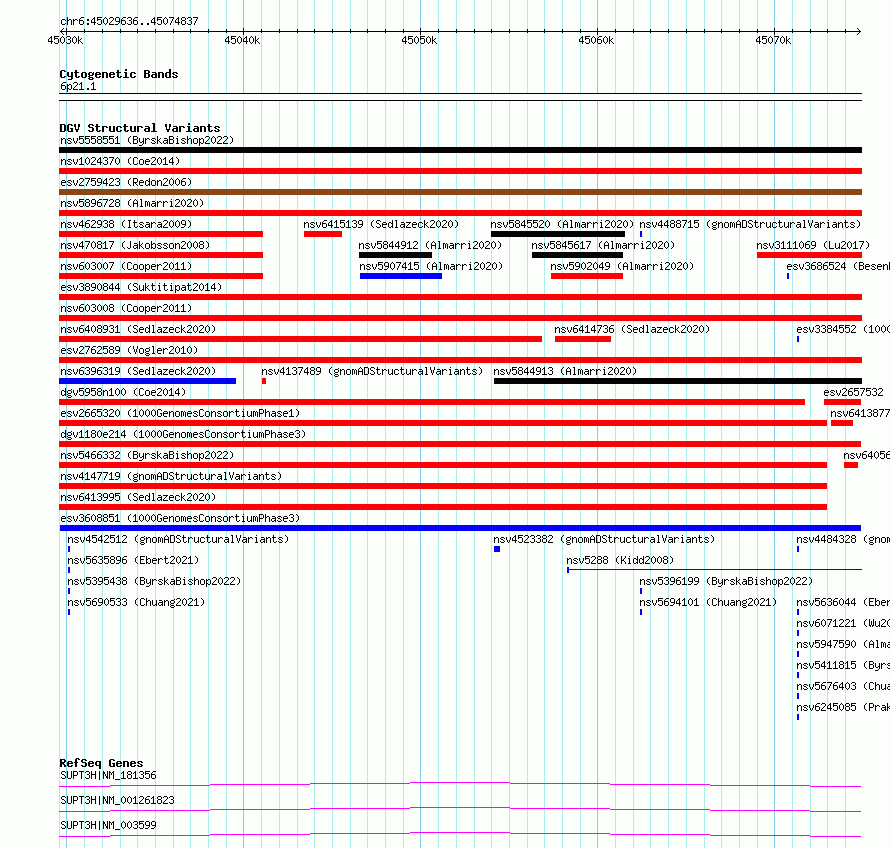This screenshot has height=848, width=890.
Task: Click nsv5288 (Kidd2008) label
Action: pyautogui.click(x=620, y=560)
